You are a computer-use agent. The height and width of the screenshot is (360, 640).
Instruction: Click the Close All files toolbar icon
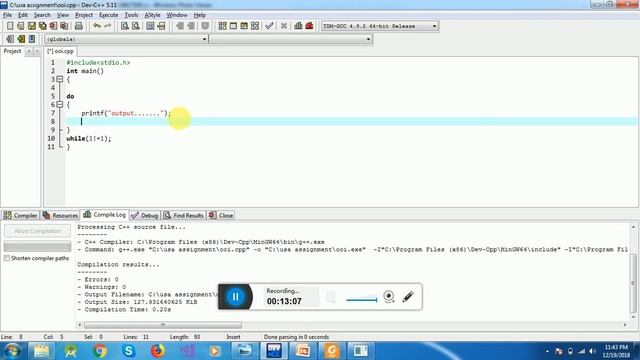tap(64, 26)
